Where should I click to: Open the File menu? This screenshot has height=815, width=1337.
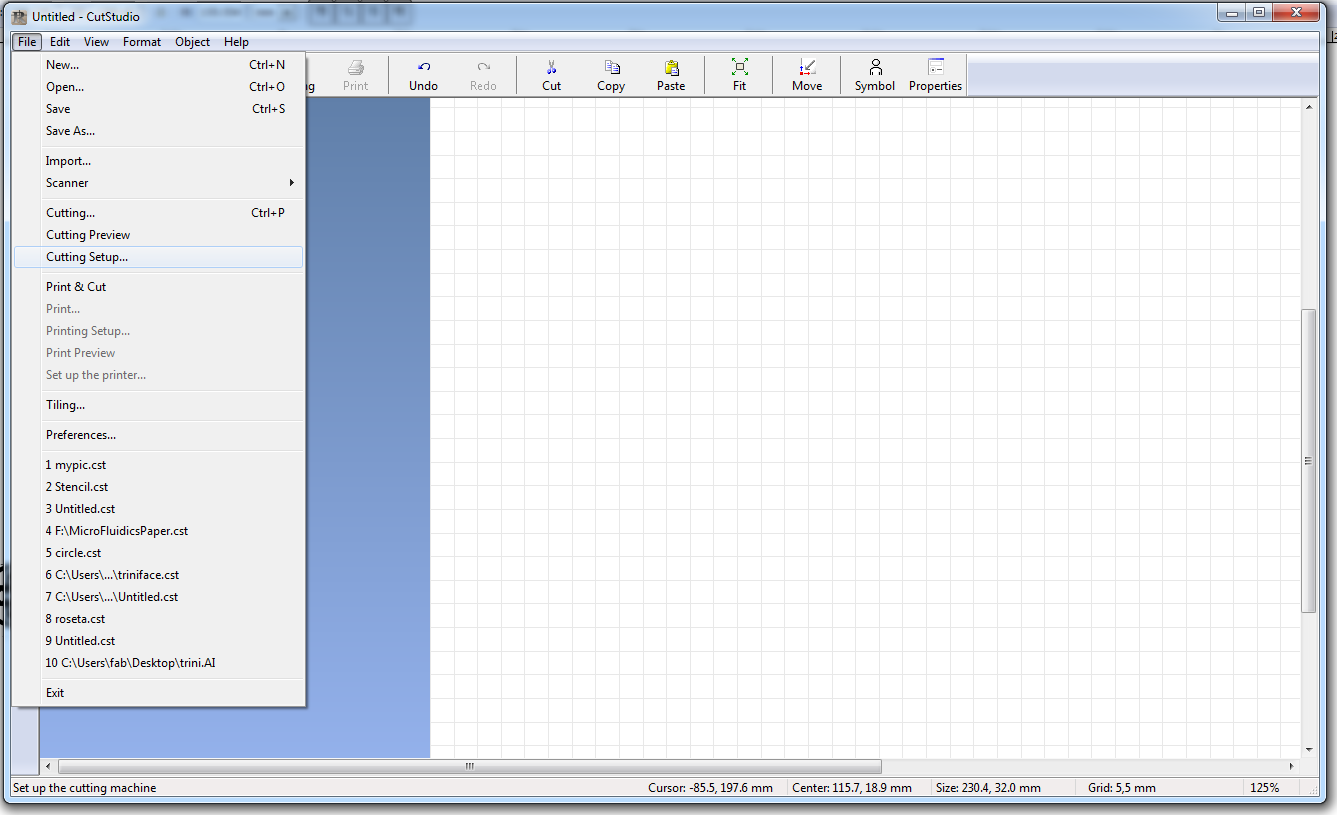27,42
